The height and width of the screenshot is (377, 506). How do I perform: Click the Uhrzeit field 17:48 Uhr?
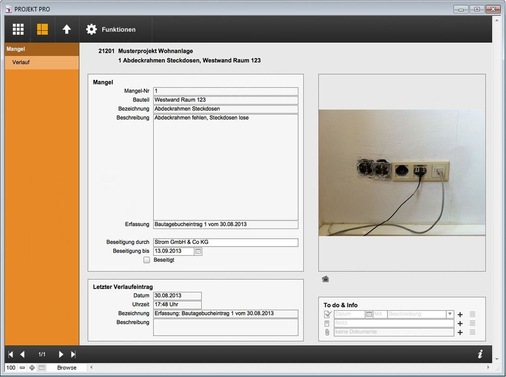[x=177, y=305]
